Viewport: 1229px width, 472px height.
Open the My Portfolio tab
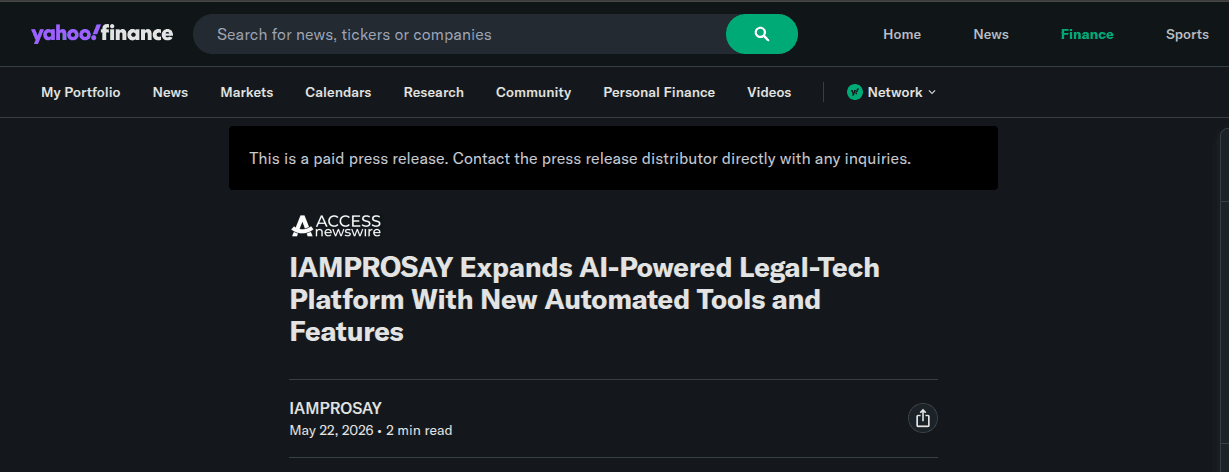81,92
